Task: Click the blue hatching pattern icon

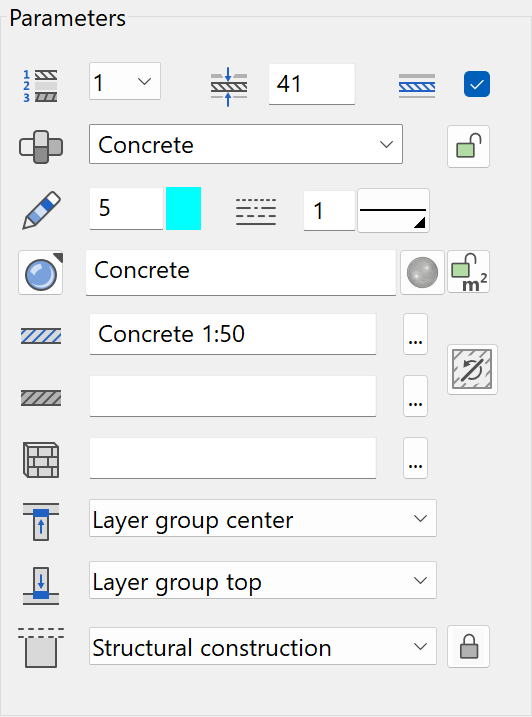Action: [x=41, y=336]
